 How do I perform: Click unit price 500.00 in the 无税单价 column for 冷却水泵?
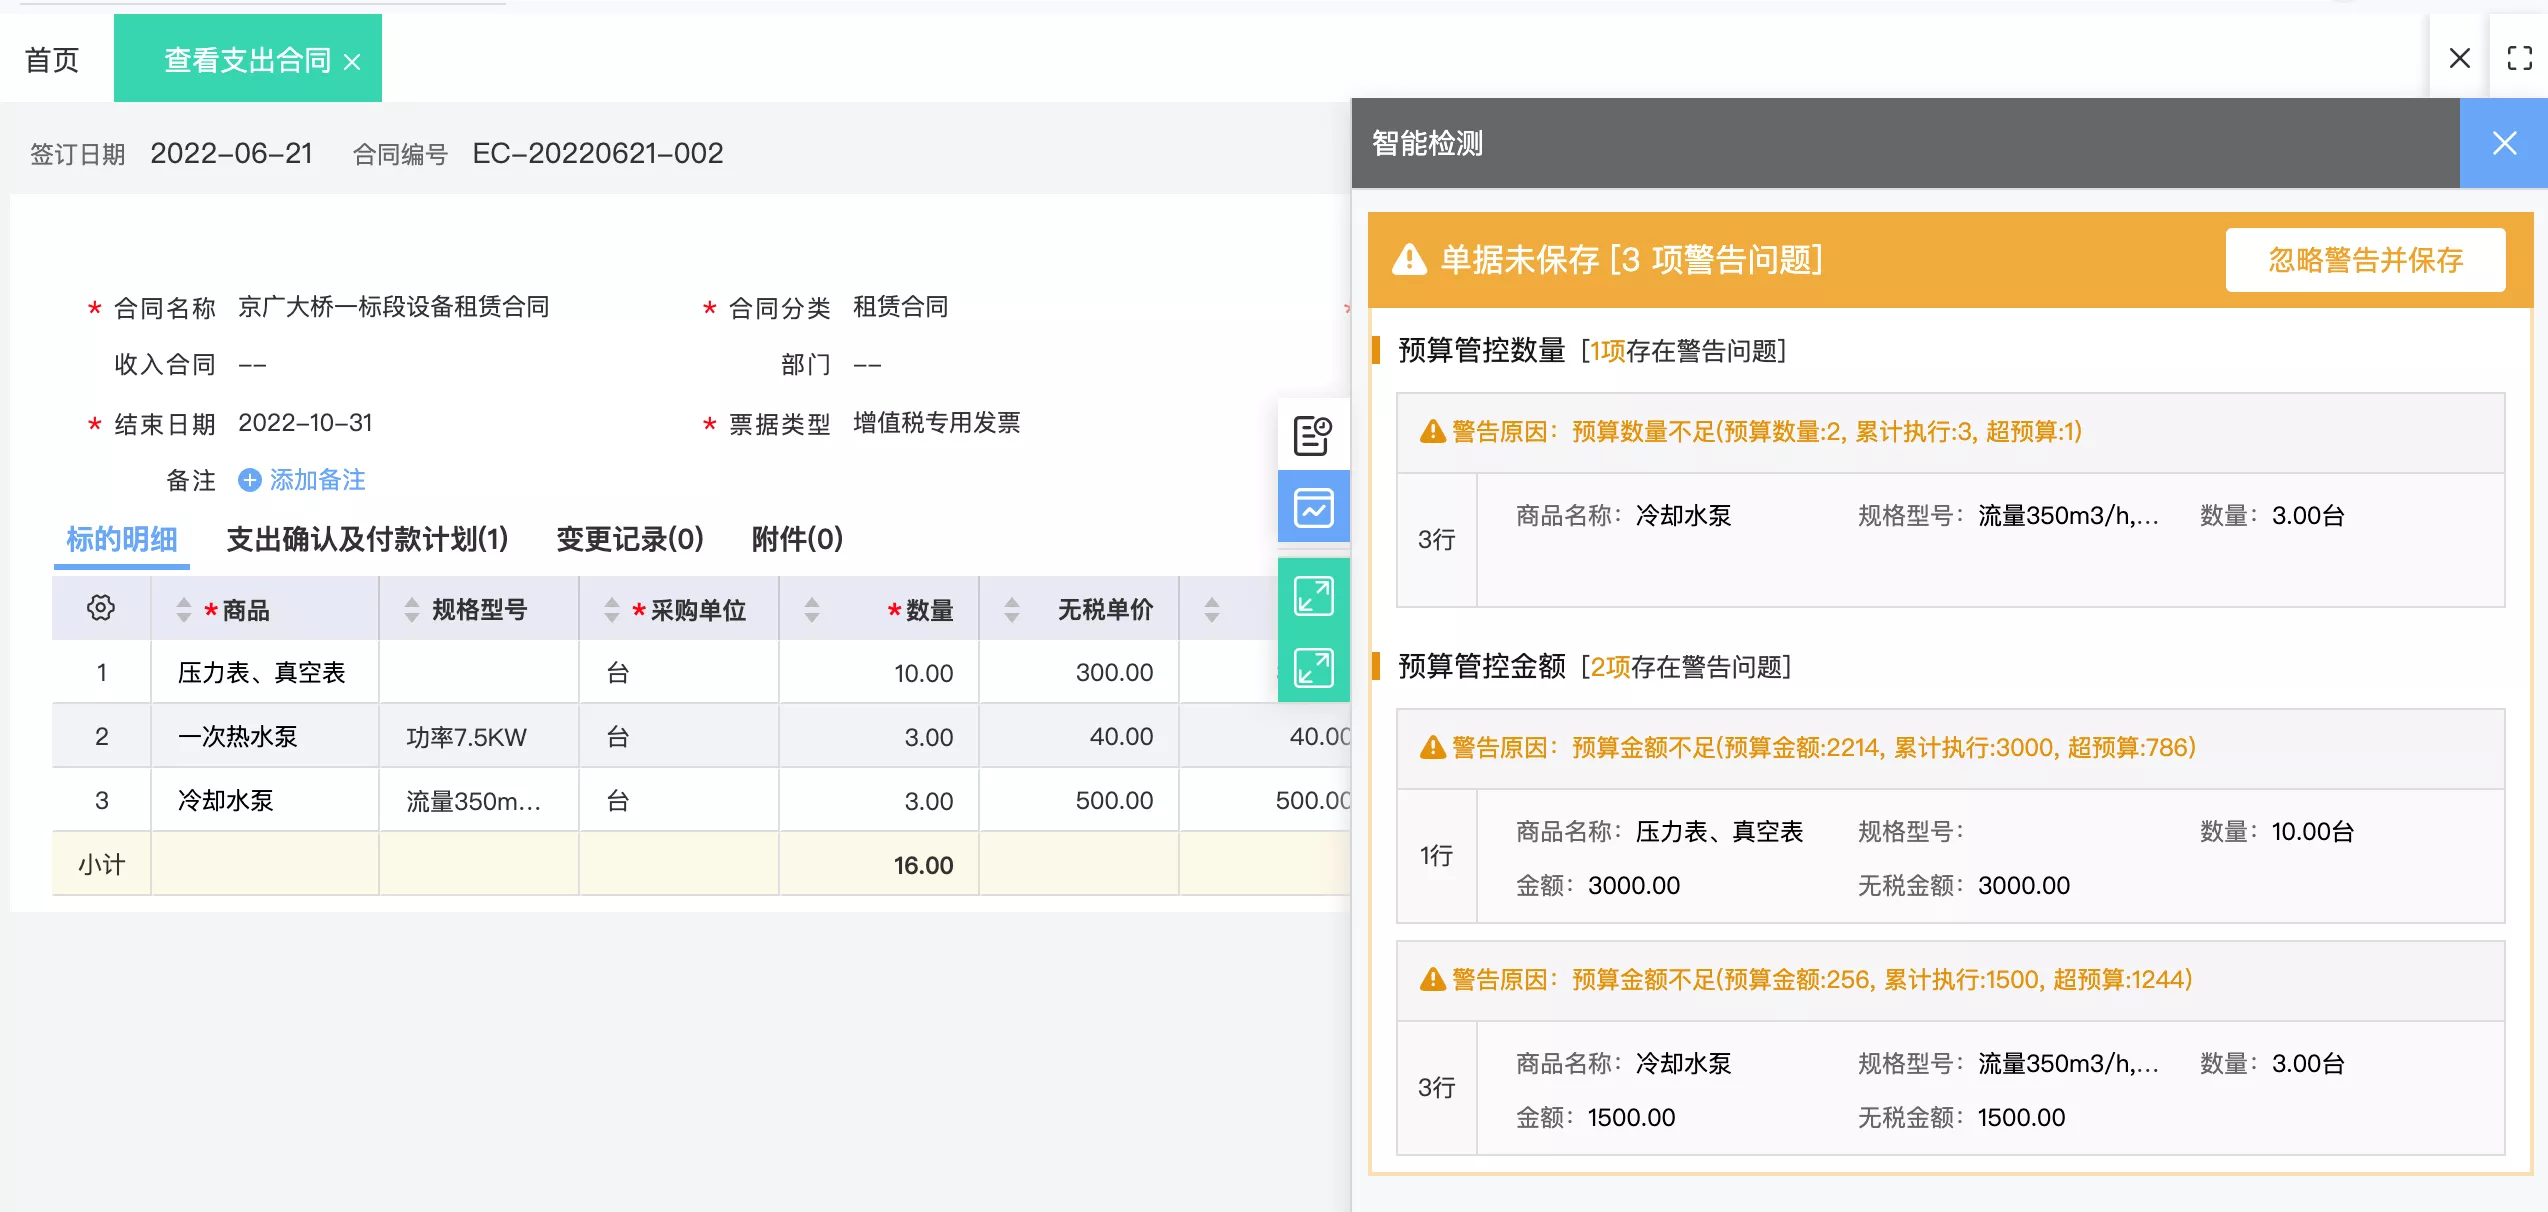(x=1079, y=800)
